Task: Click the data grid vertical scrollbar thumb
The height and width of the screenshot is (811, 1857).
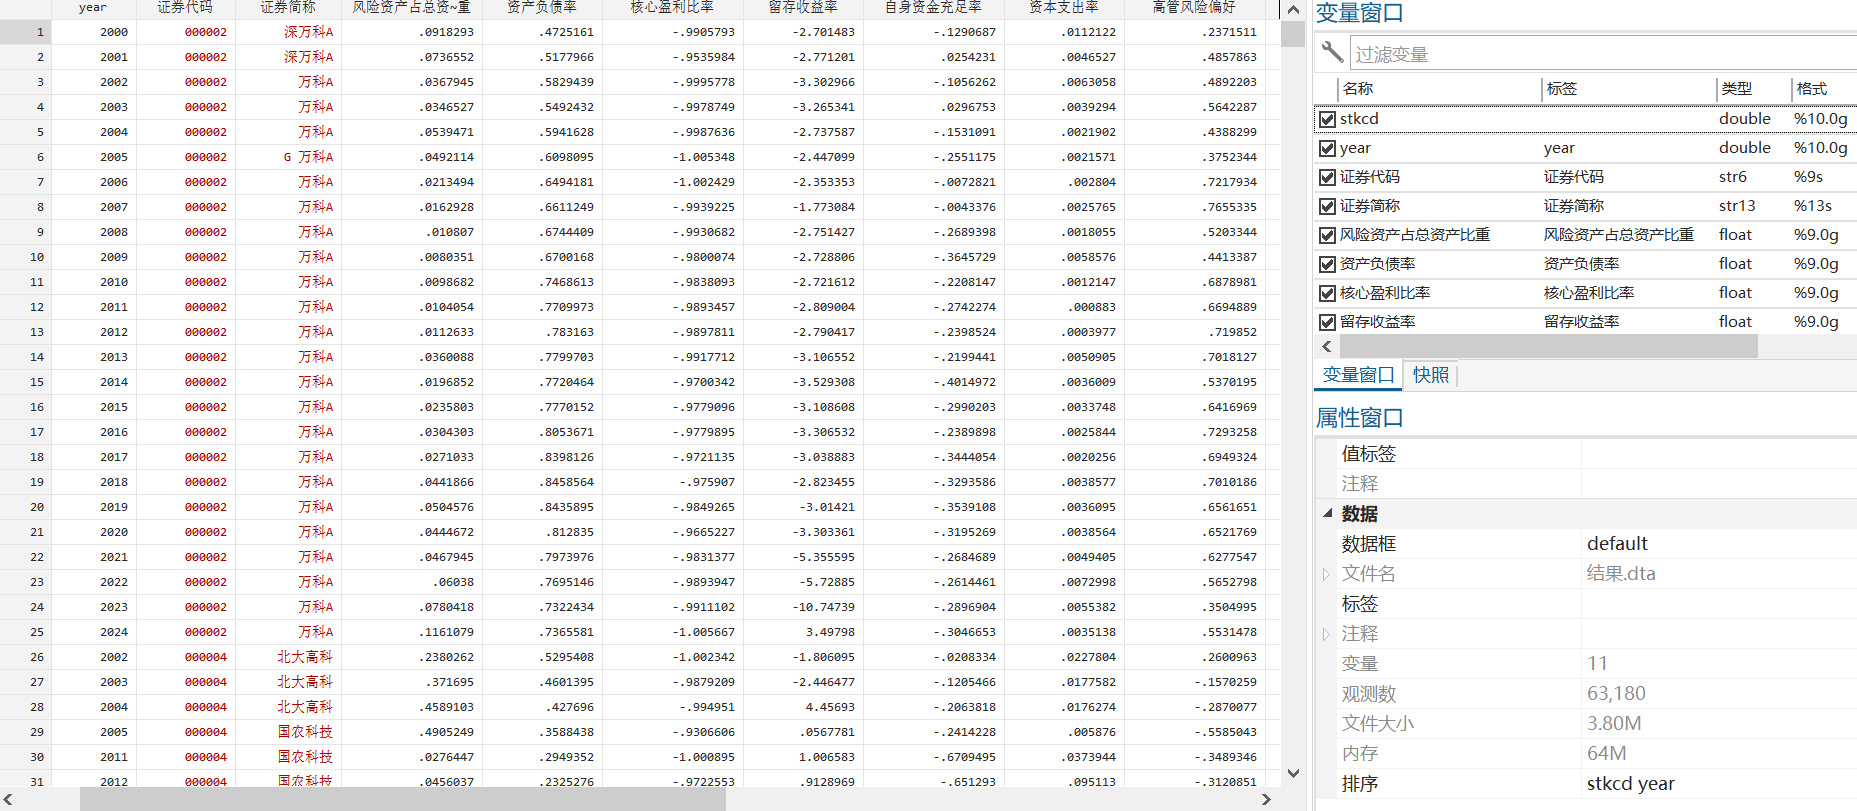Action: click(1293, 34)
